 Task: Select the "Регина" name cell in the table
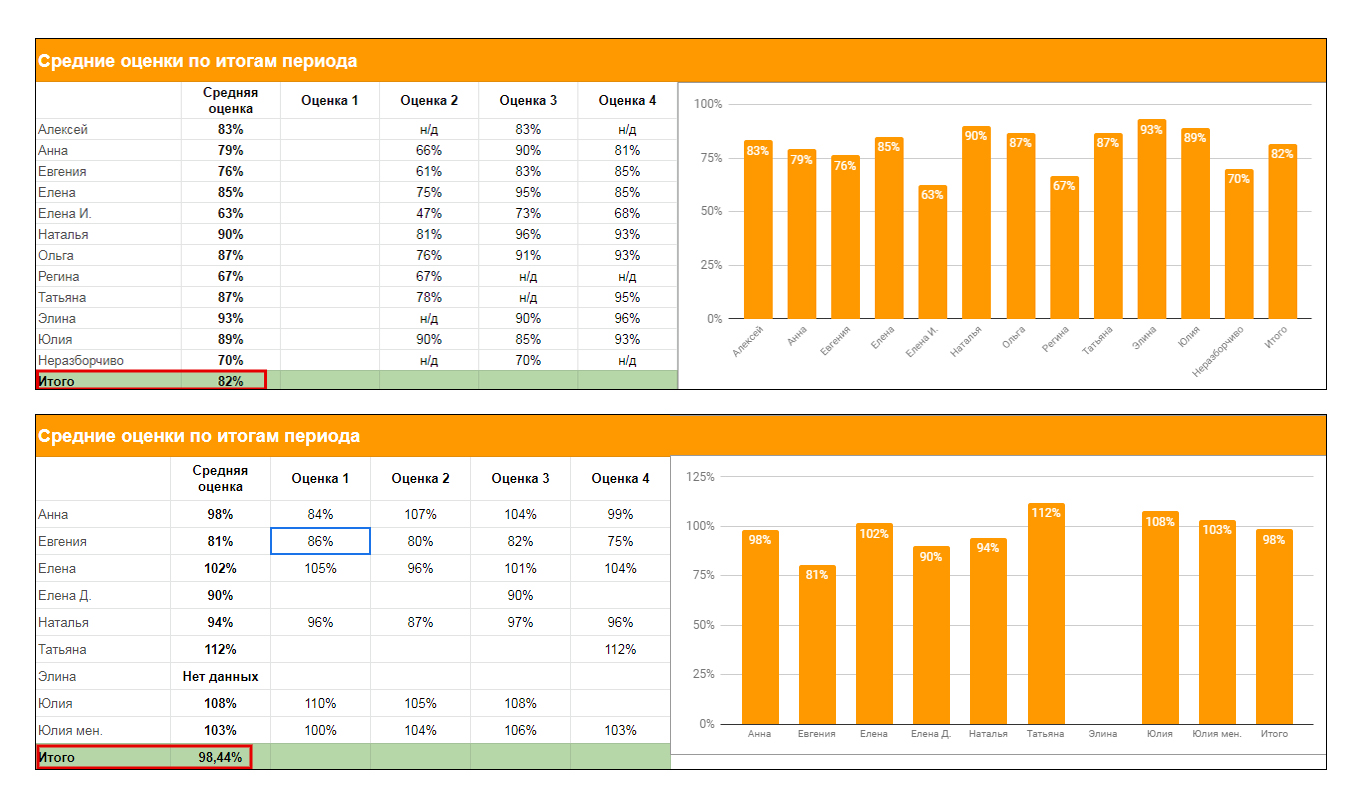[108, 276]
